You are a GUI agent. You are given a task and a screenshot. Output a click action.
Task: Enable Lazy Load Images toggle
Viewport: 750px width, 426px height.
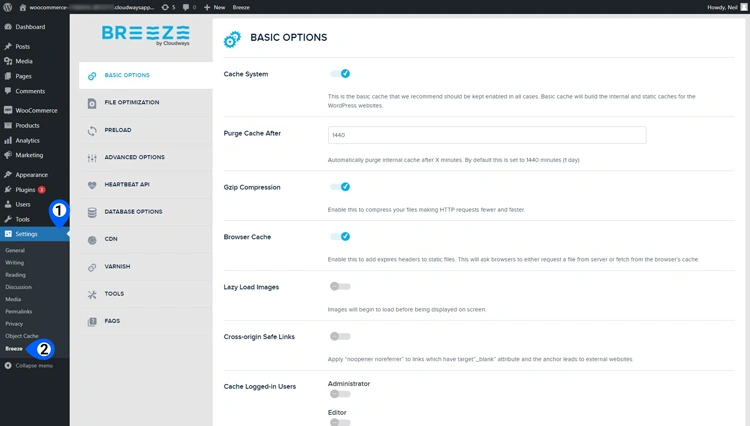pos(340,286)
